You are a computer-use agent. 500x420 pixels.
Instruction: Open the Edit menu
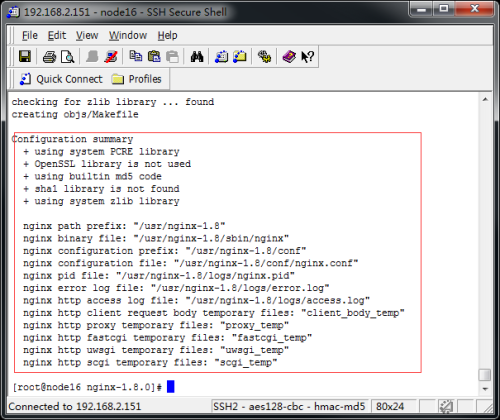(57, 35)
